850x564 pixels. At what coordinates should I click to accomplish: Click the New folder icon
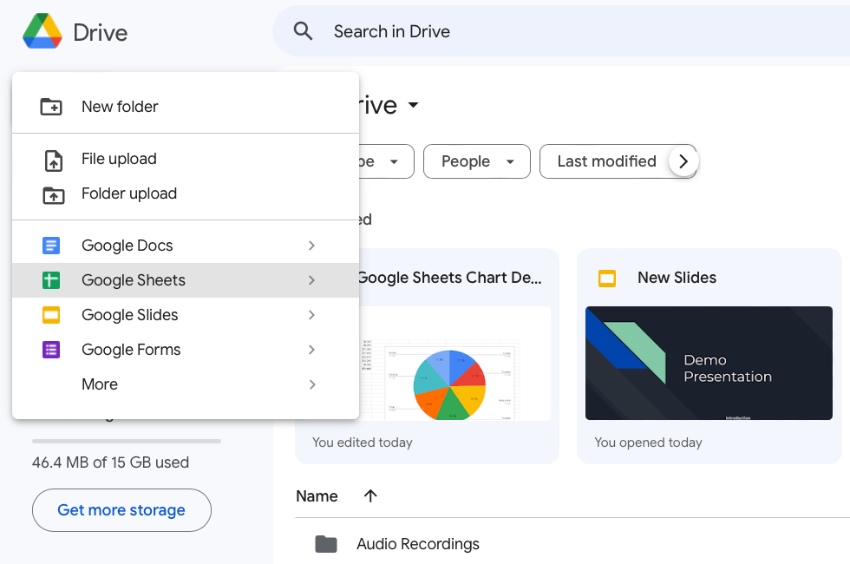(x=51, y=106)
